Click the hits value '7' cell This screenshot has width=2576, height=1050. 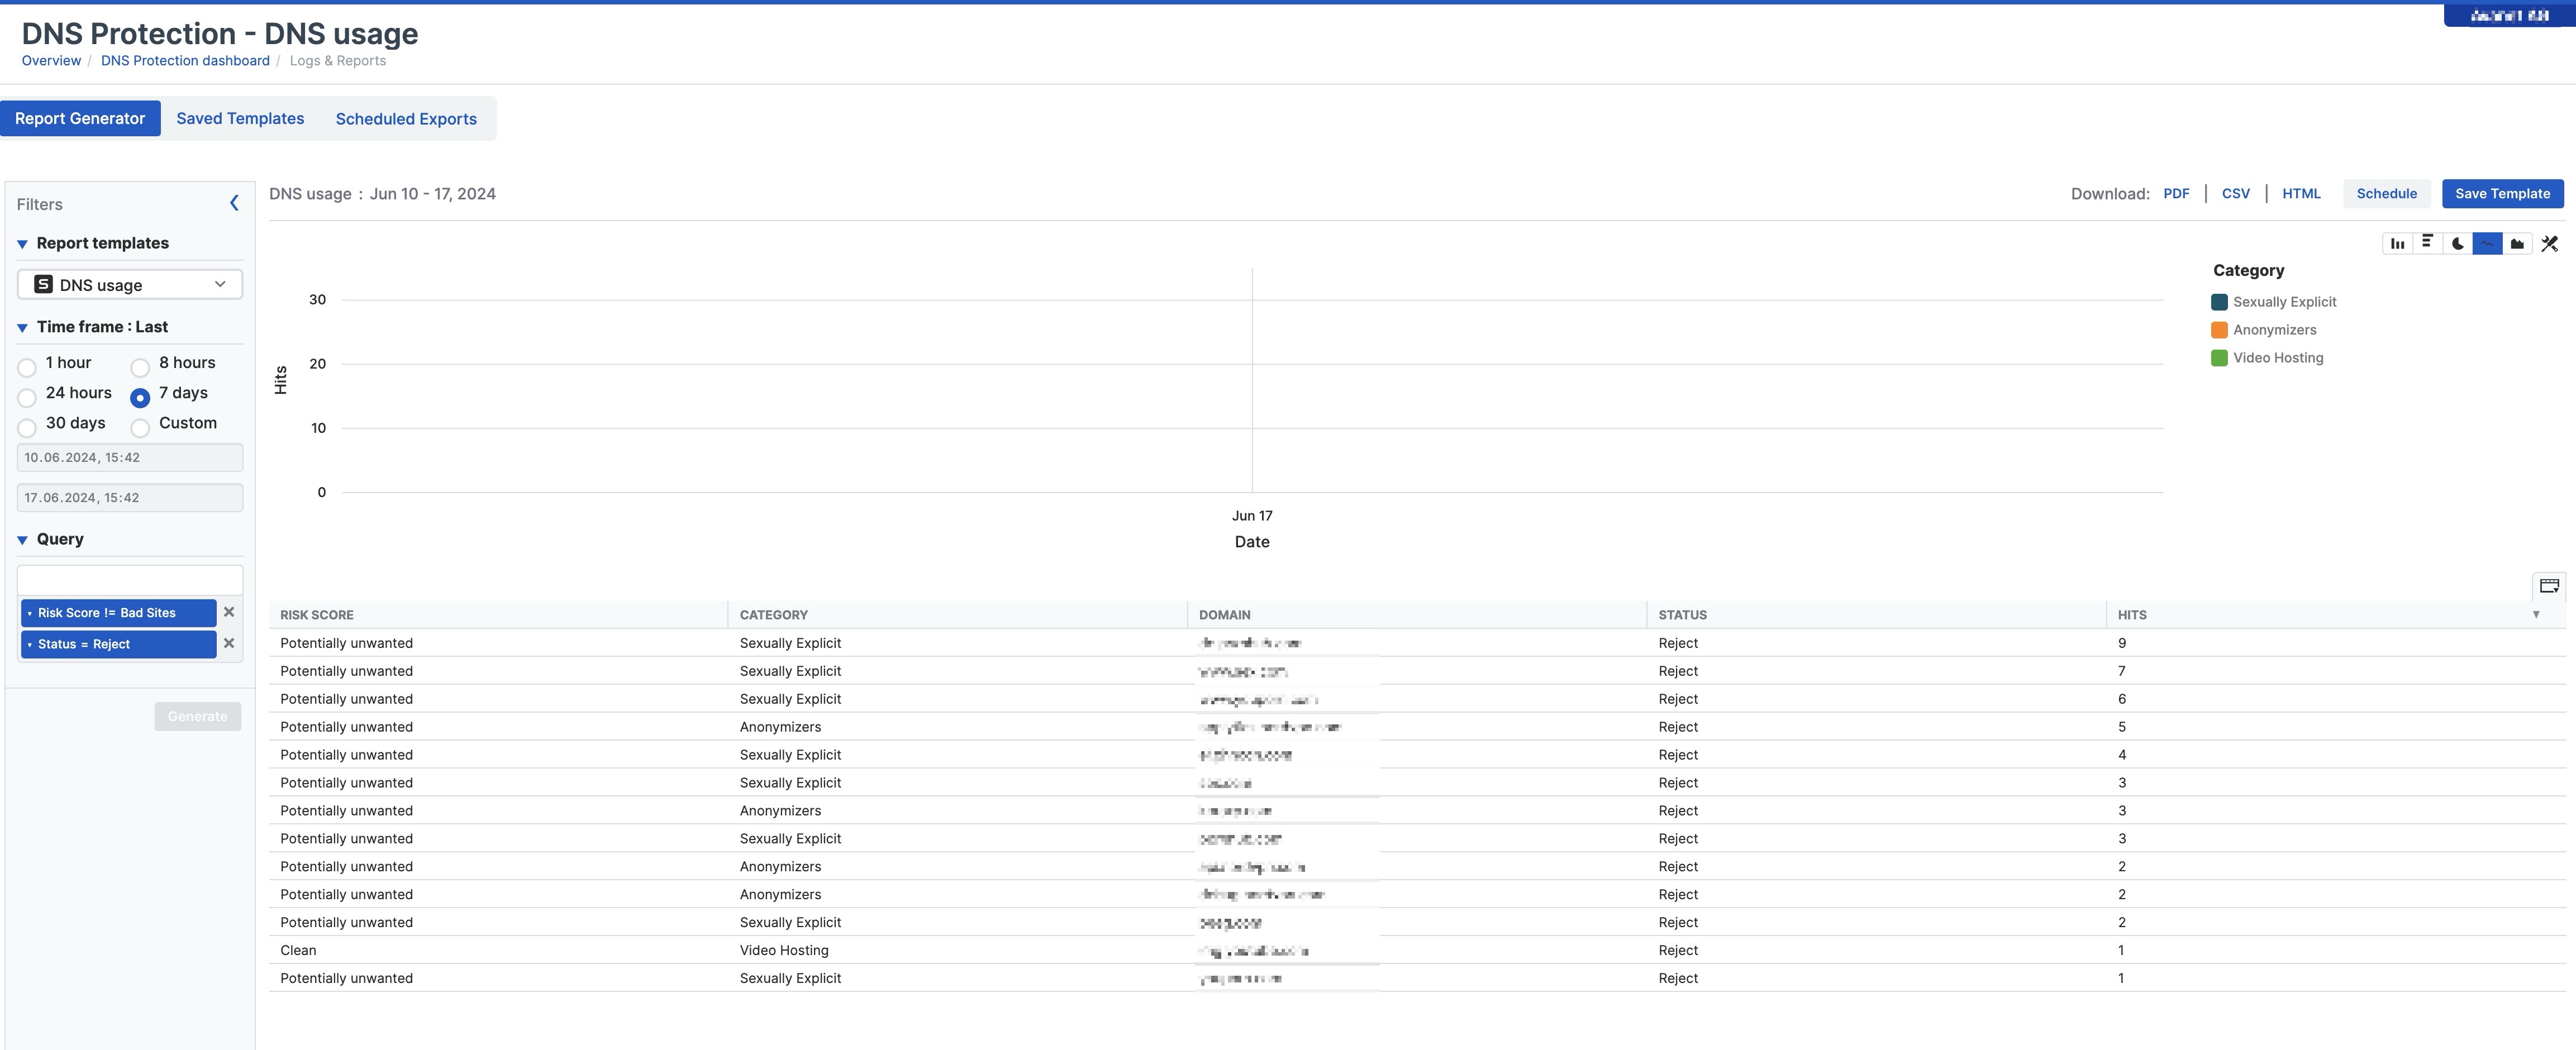point(2122,671)
